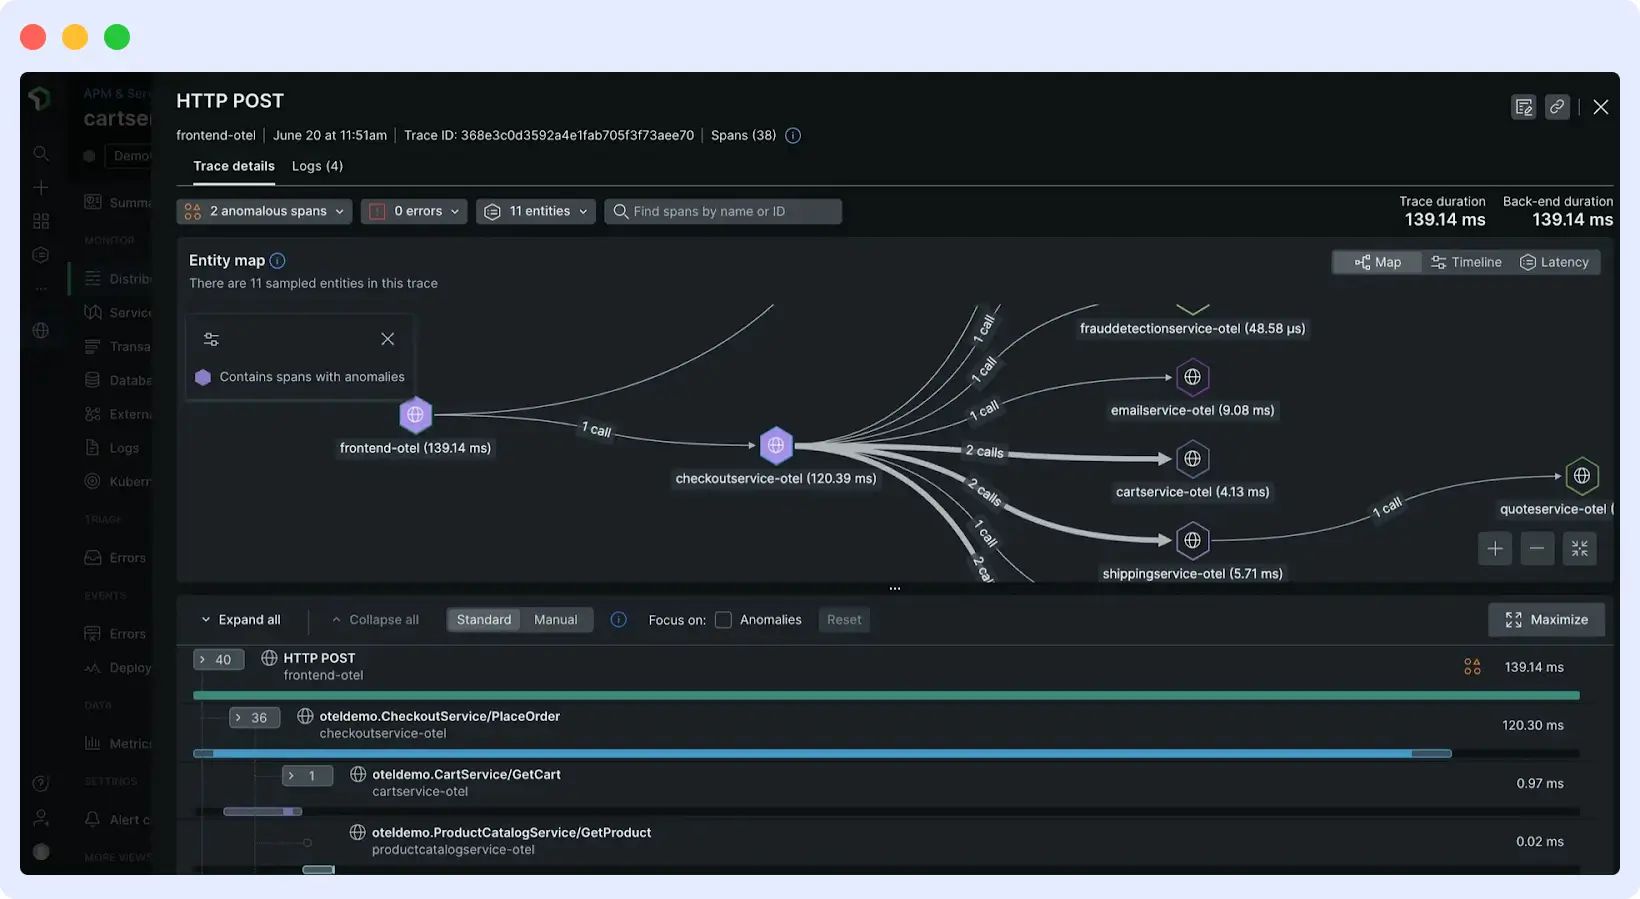Open the trace notes edit icon

pos(1524,107)
